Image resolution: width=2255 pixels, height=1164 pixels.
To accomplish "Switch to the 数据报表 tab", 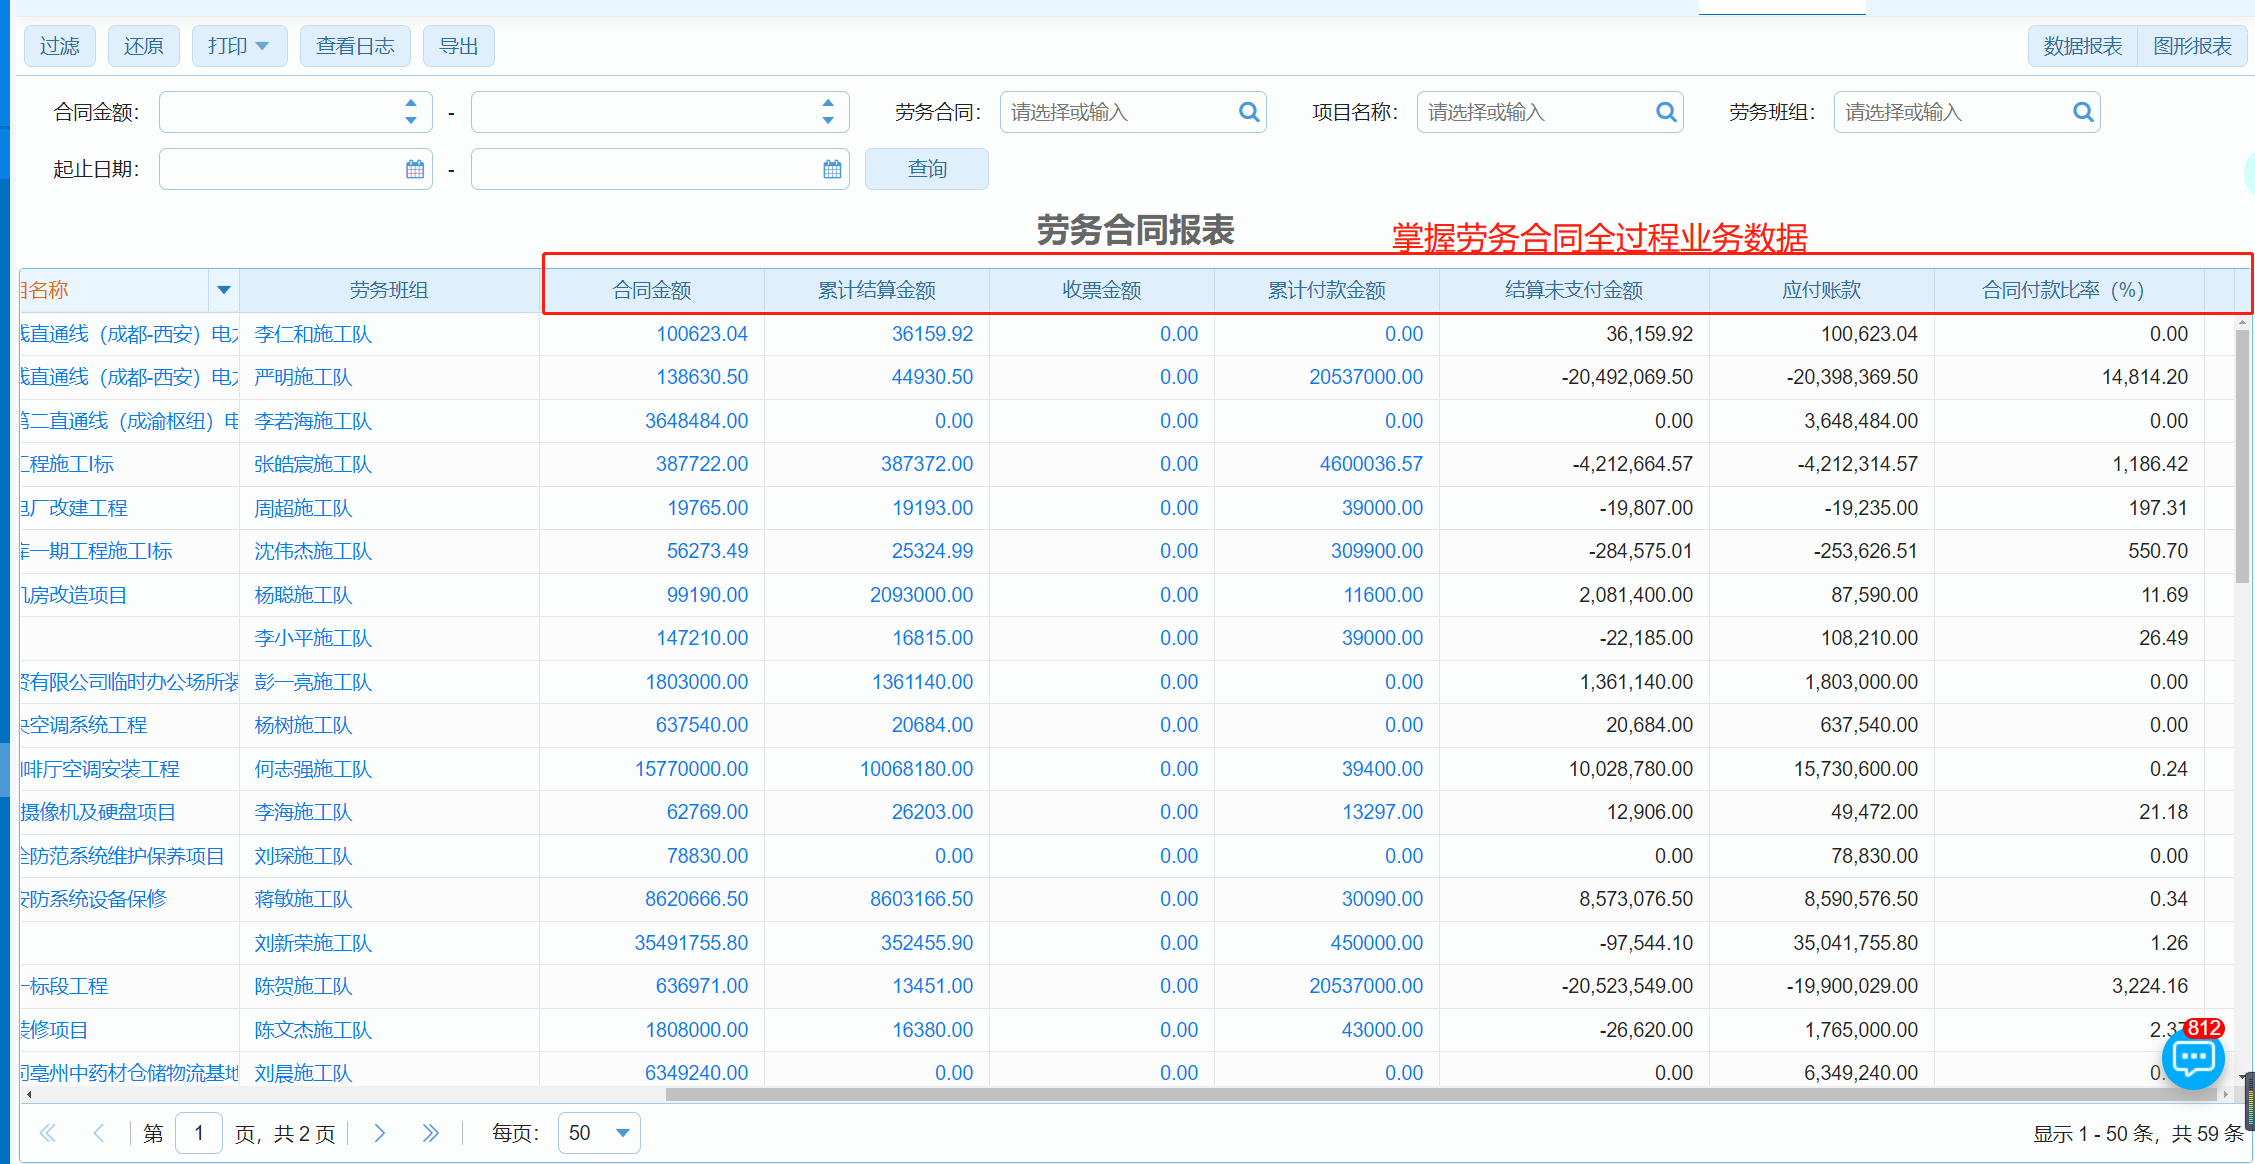I will coord(2082,46).
